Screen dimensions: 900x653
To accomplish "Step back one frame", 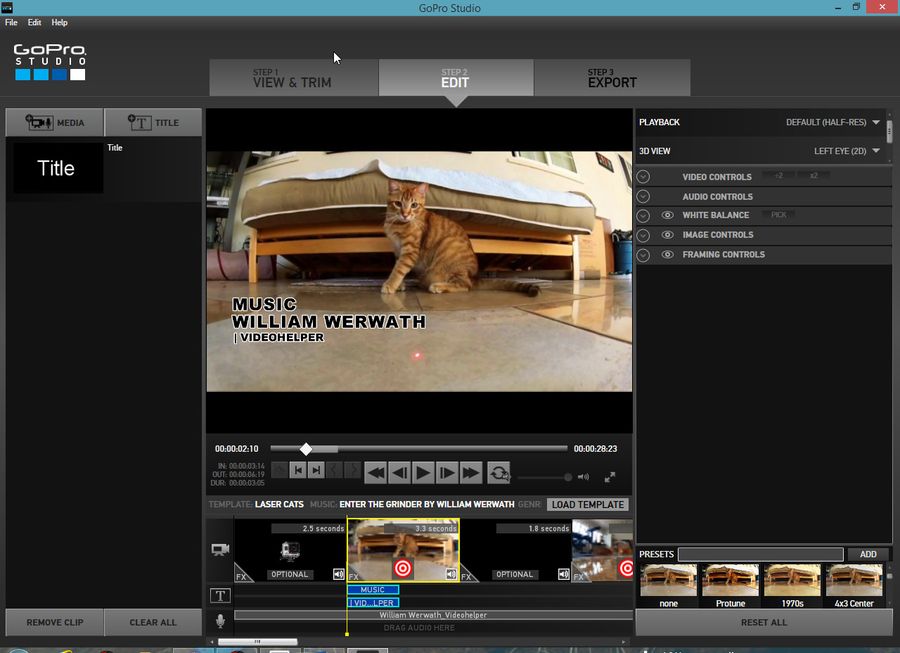I will click(399, 473).
